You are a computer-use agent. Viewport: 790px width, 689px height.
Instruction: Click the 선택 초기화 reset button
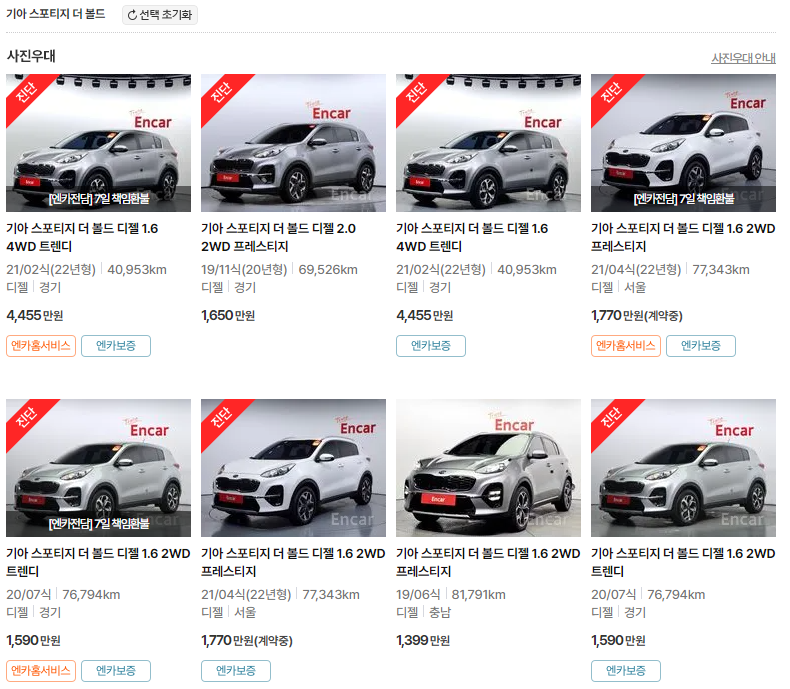(160, 15)
